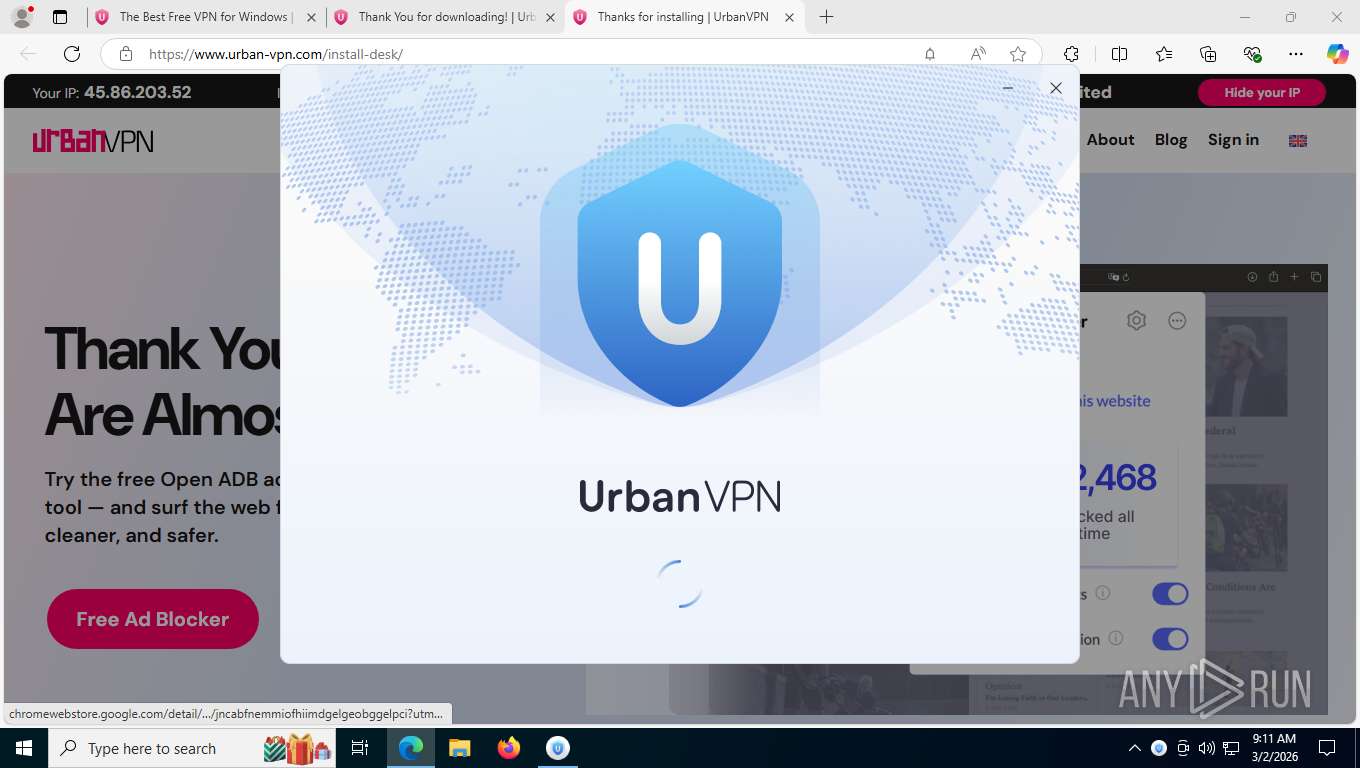
Task: Open Edge Settings and more menu
Action: pos(1296,54)
